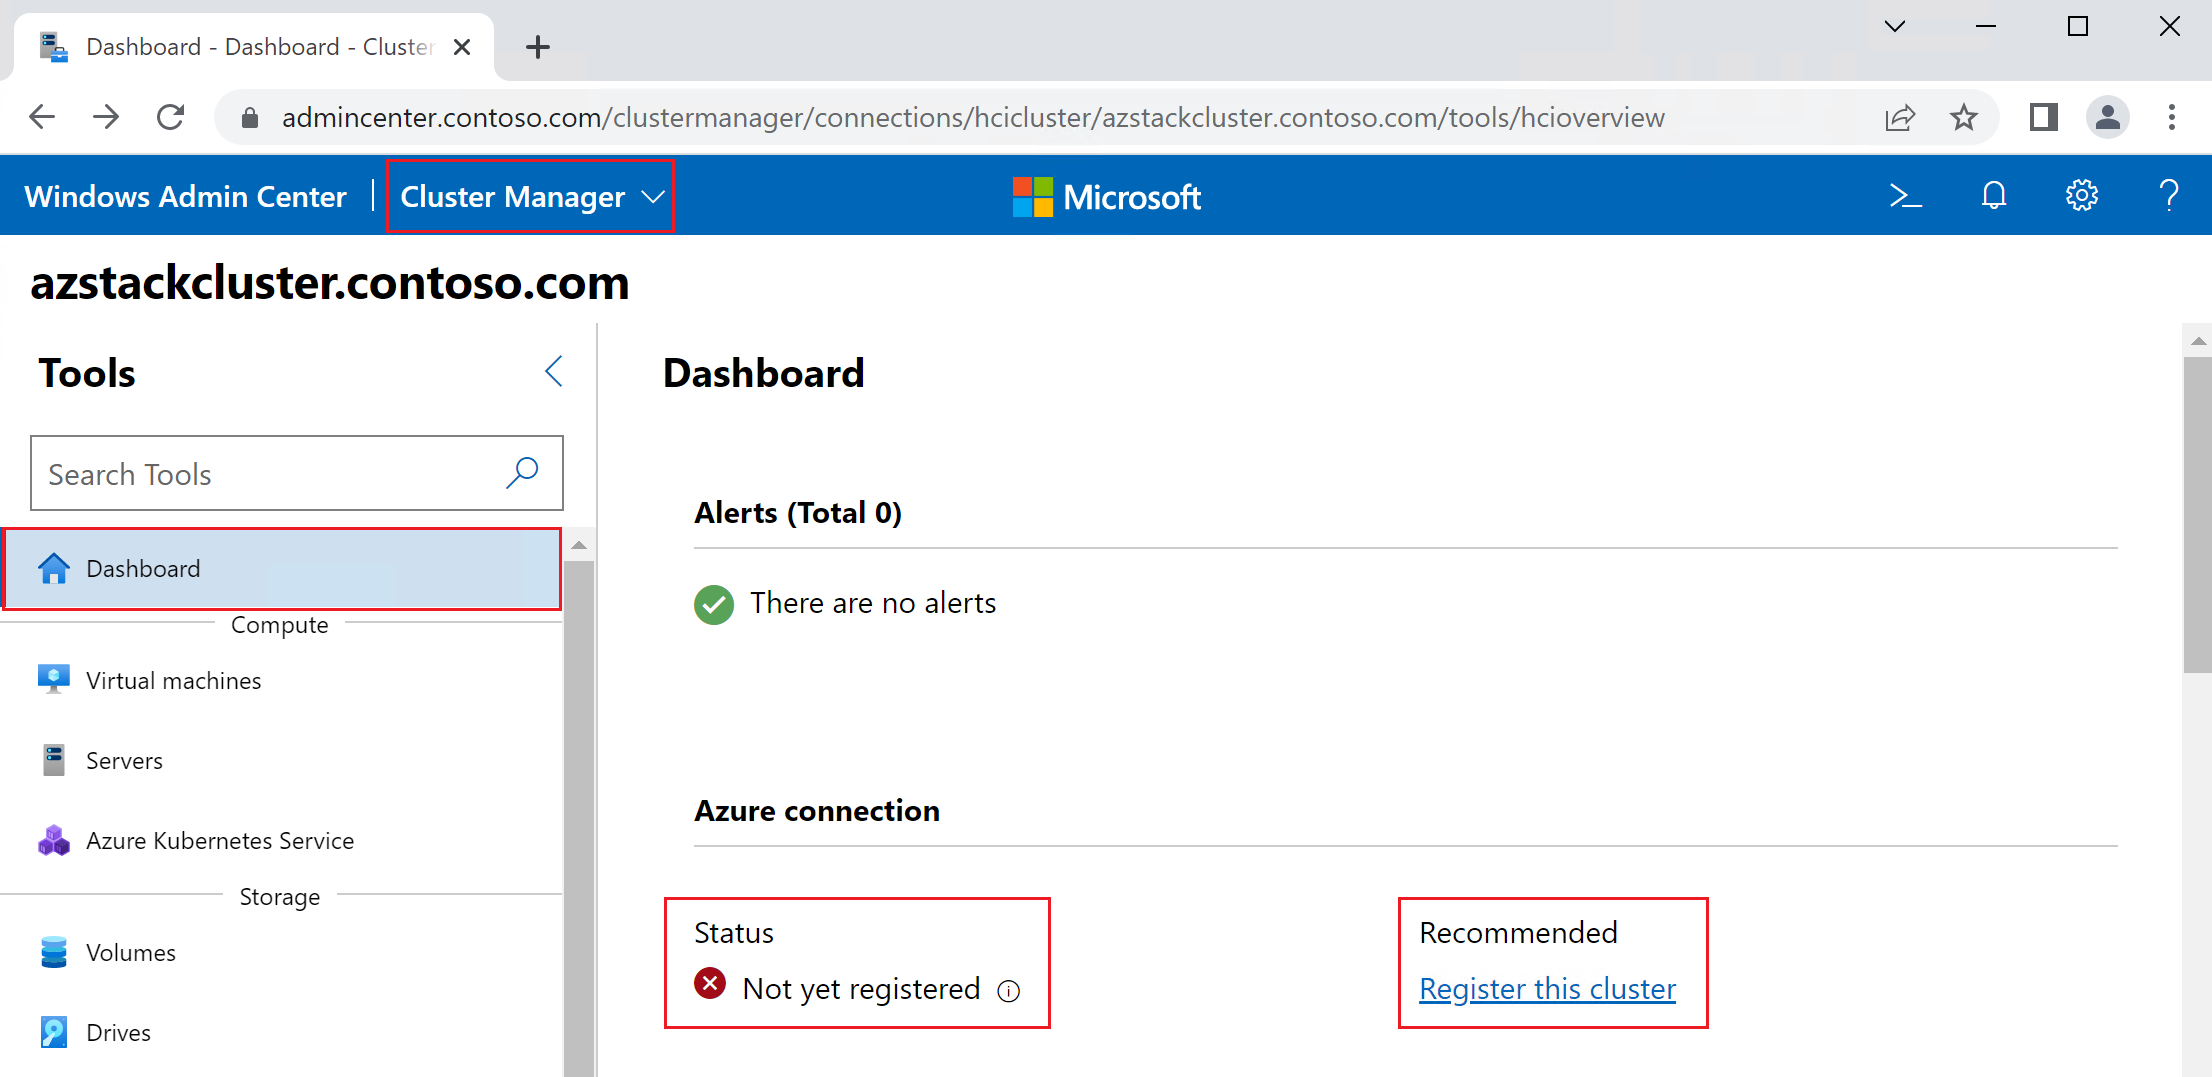
Task: Click the 'Not yet registered' status text
Action: point(861,989)
